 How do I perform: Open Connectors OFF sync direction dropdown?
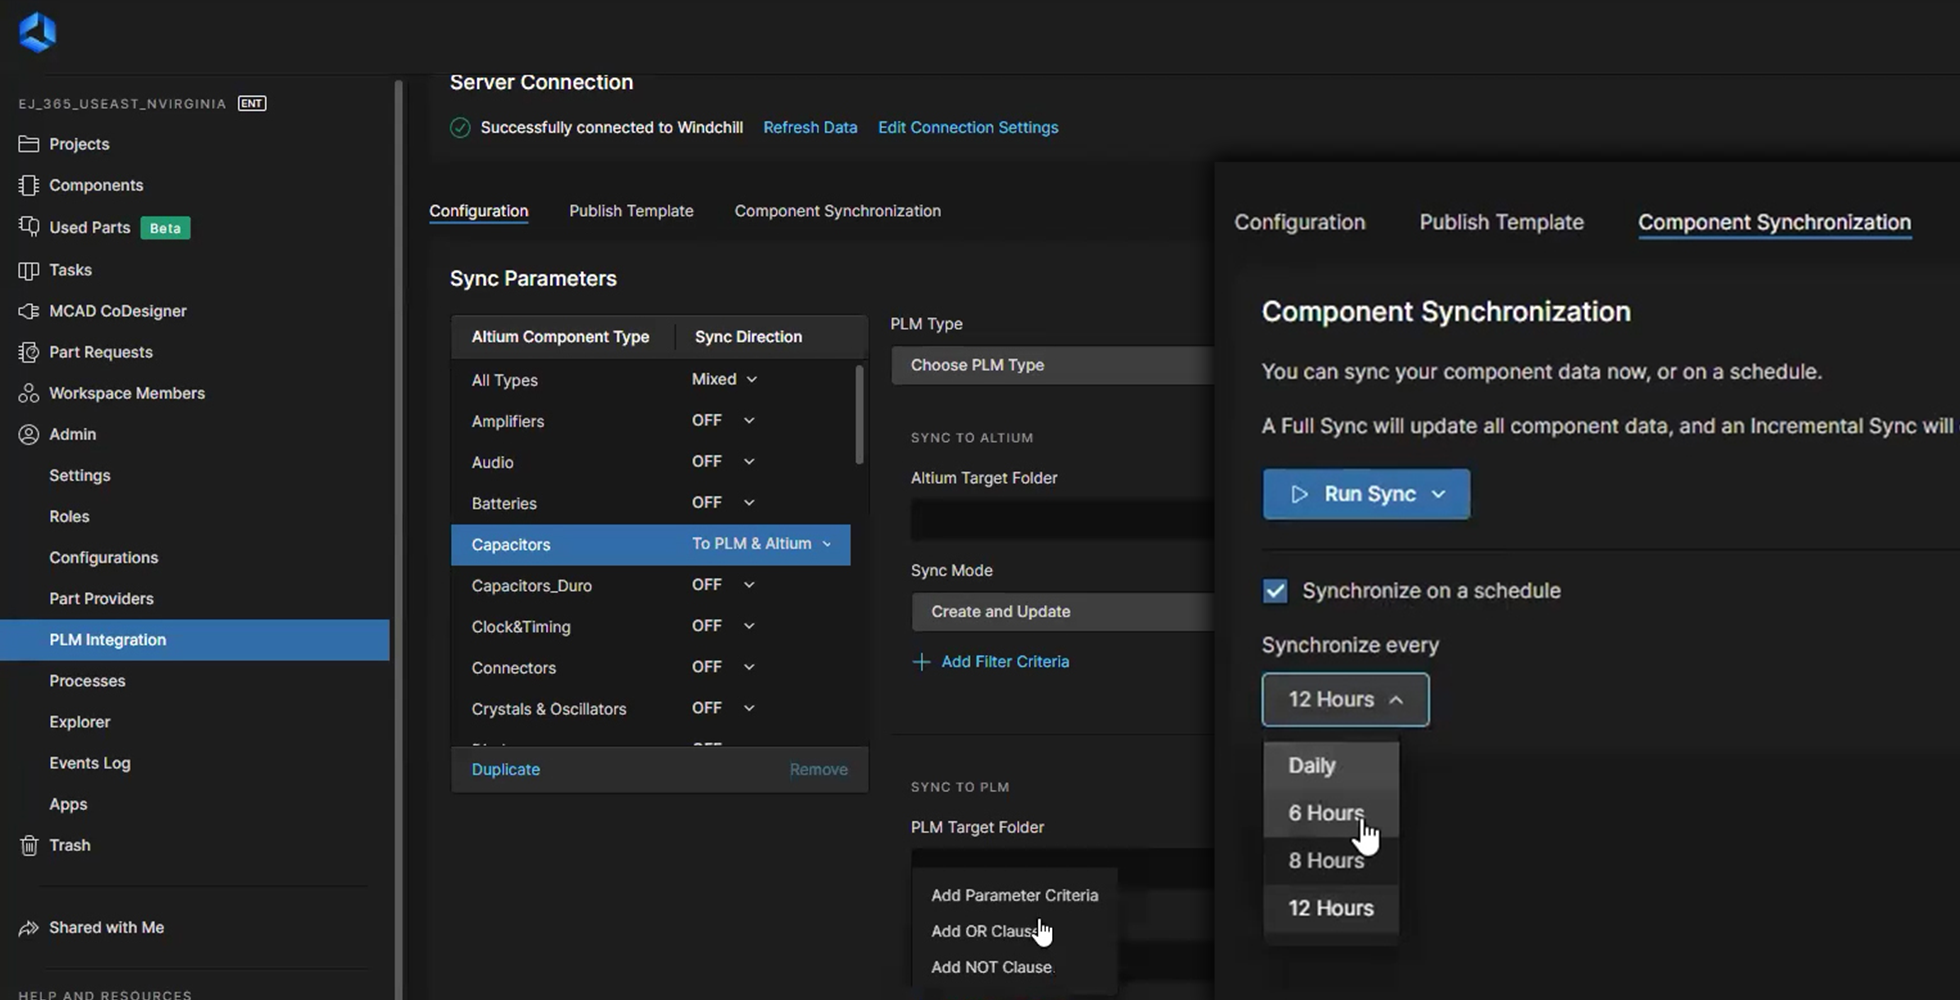(x=723, y=667)
